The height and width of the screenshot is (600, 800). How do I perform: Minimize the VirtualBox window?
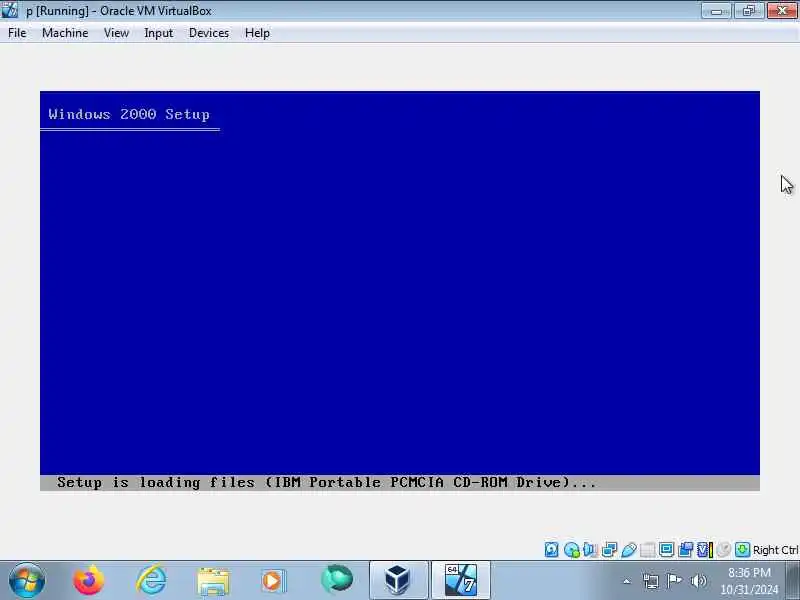[x=716, y=11]
